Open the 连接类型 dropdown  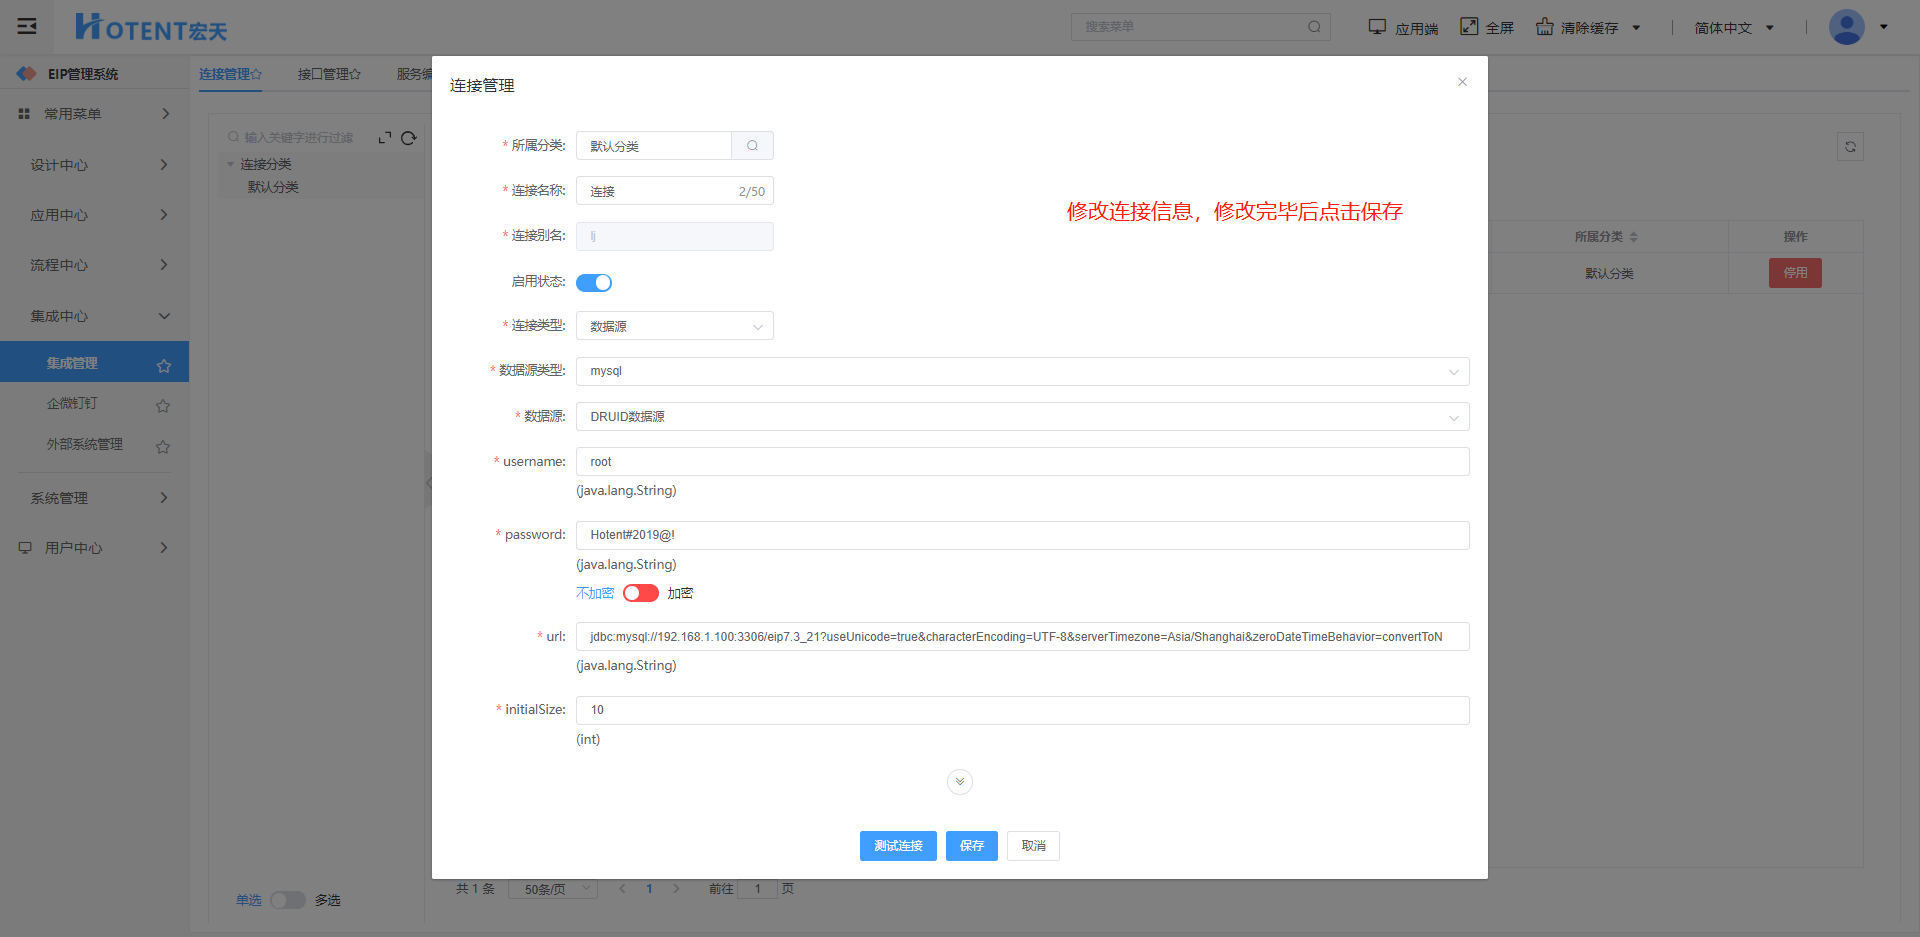674,326
